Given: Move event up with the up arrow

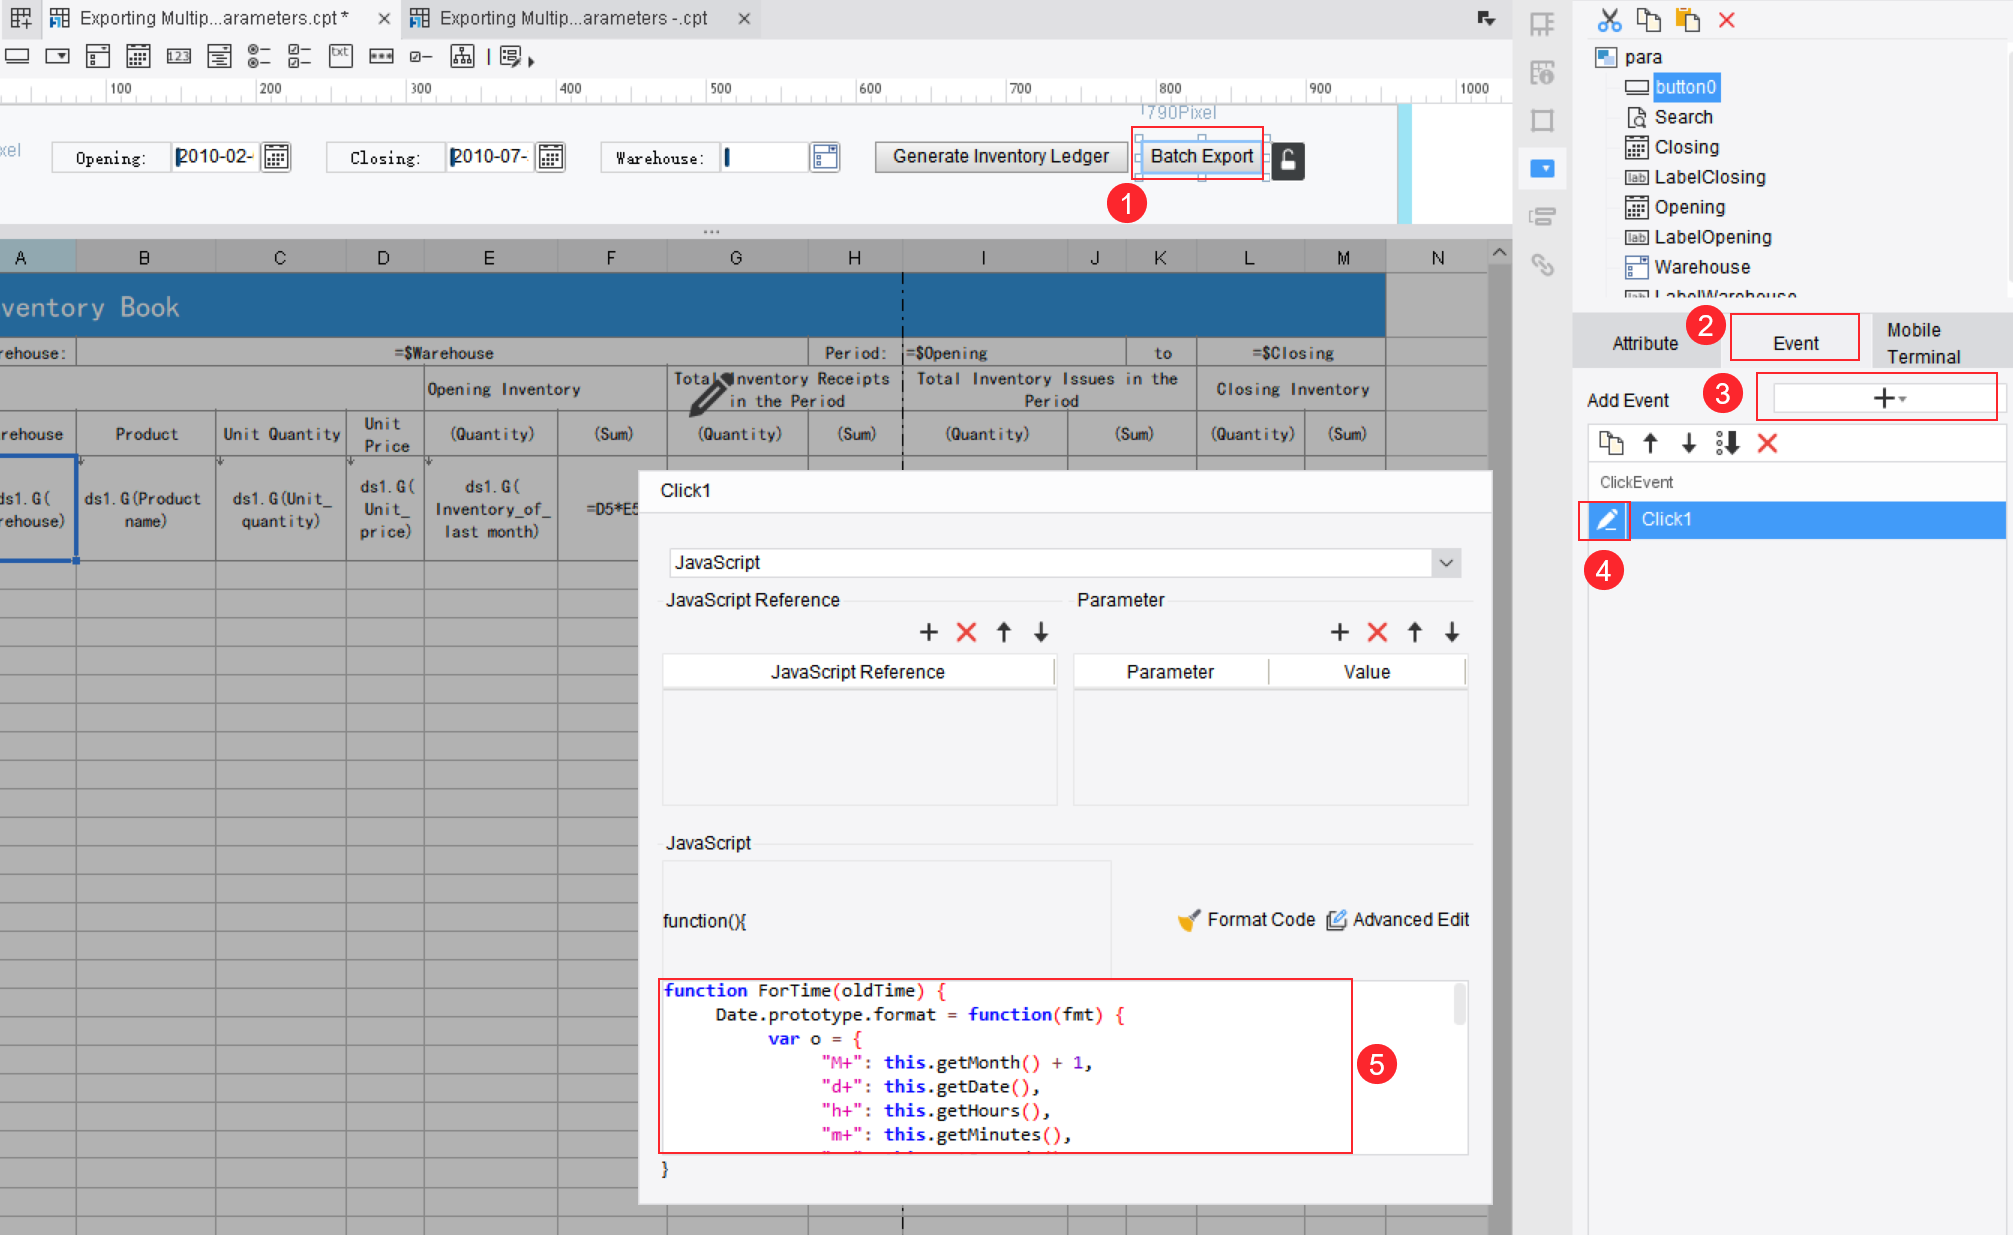Looking at the screenshot, I should [x=1650, y=443].
